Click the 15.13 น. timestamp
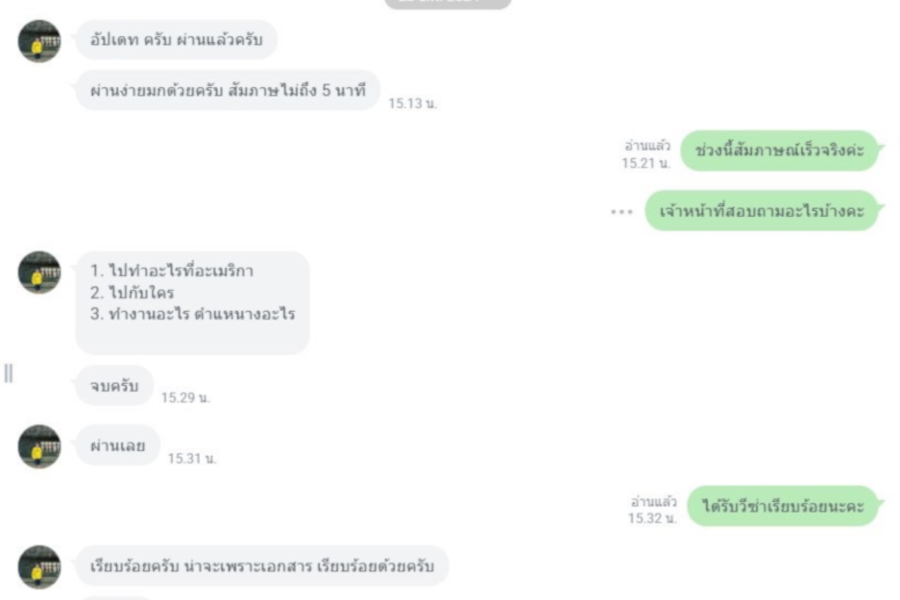The width and height of the screenshot is (900, 600). [413, 103]
